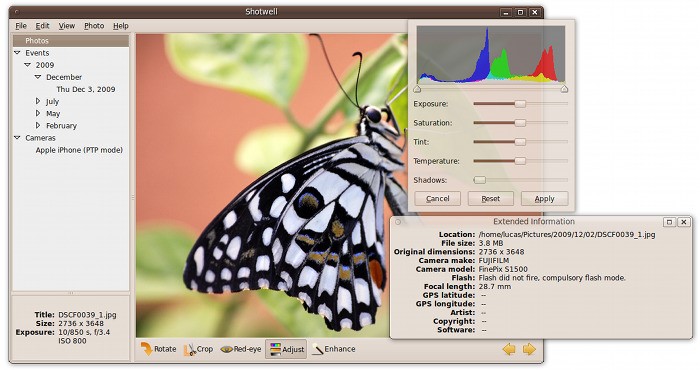Open the Photo menu
The width and height of the screenshot is (700, 370).
(x=94, y=26)
